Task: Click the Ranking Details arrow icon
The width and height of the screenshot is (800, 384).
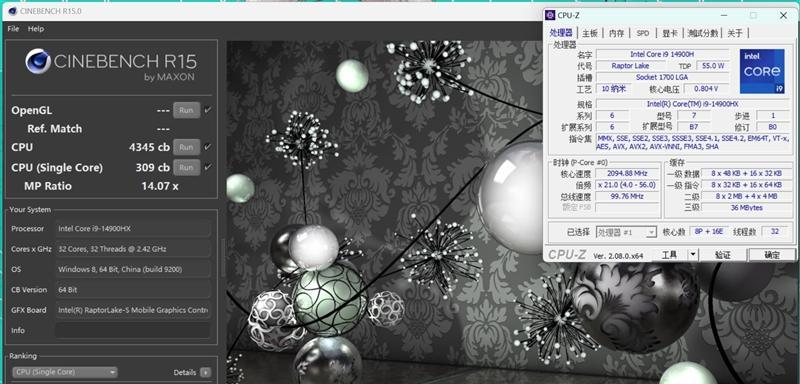Action: point(205,372)
